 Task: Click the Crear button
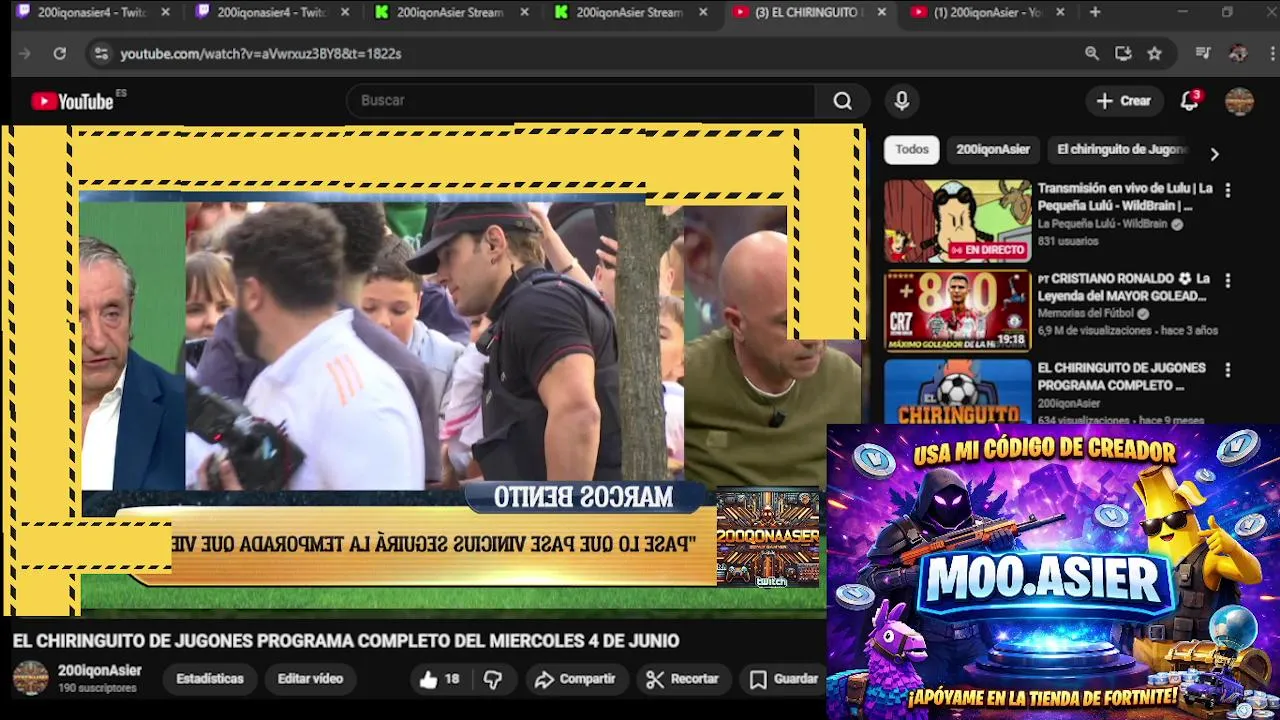(1124, 101)
